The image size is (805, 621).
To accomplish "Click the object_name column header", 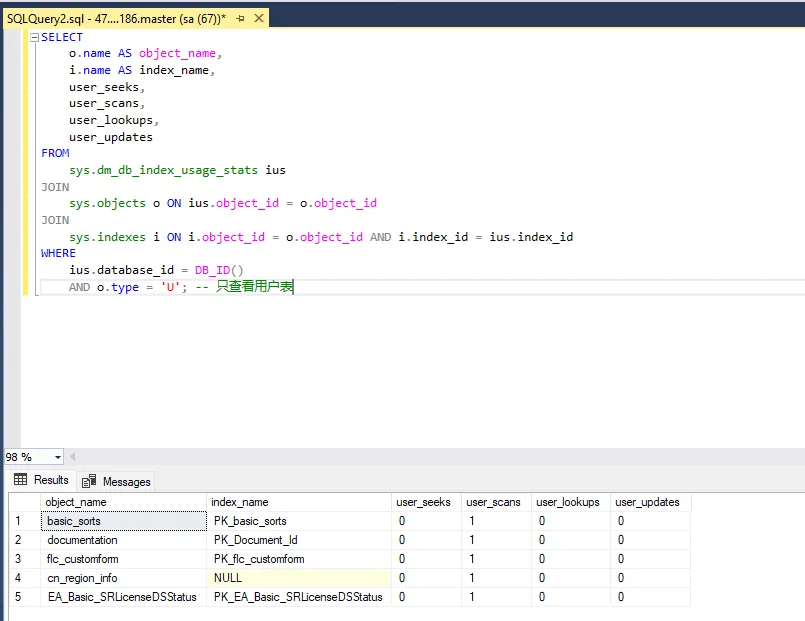I will pos(76,502).
